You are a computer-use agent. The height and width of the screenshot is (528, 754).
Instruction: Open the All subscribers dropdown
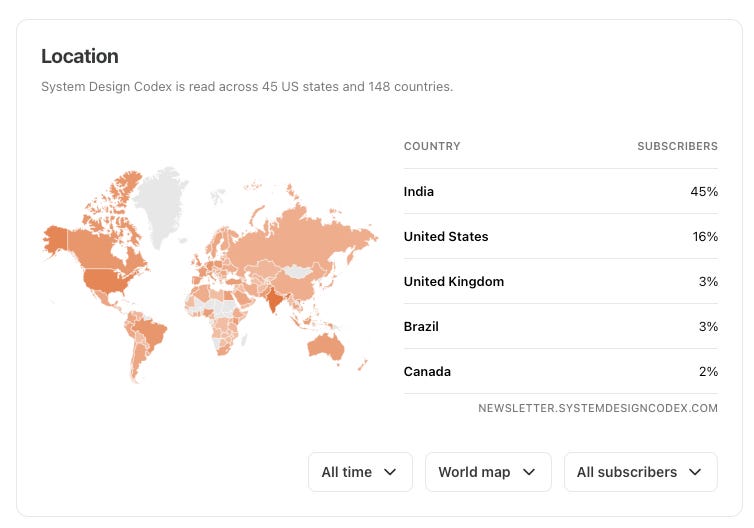point(641,472)
